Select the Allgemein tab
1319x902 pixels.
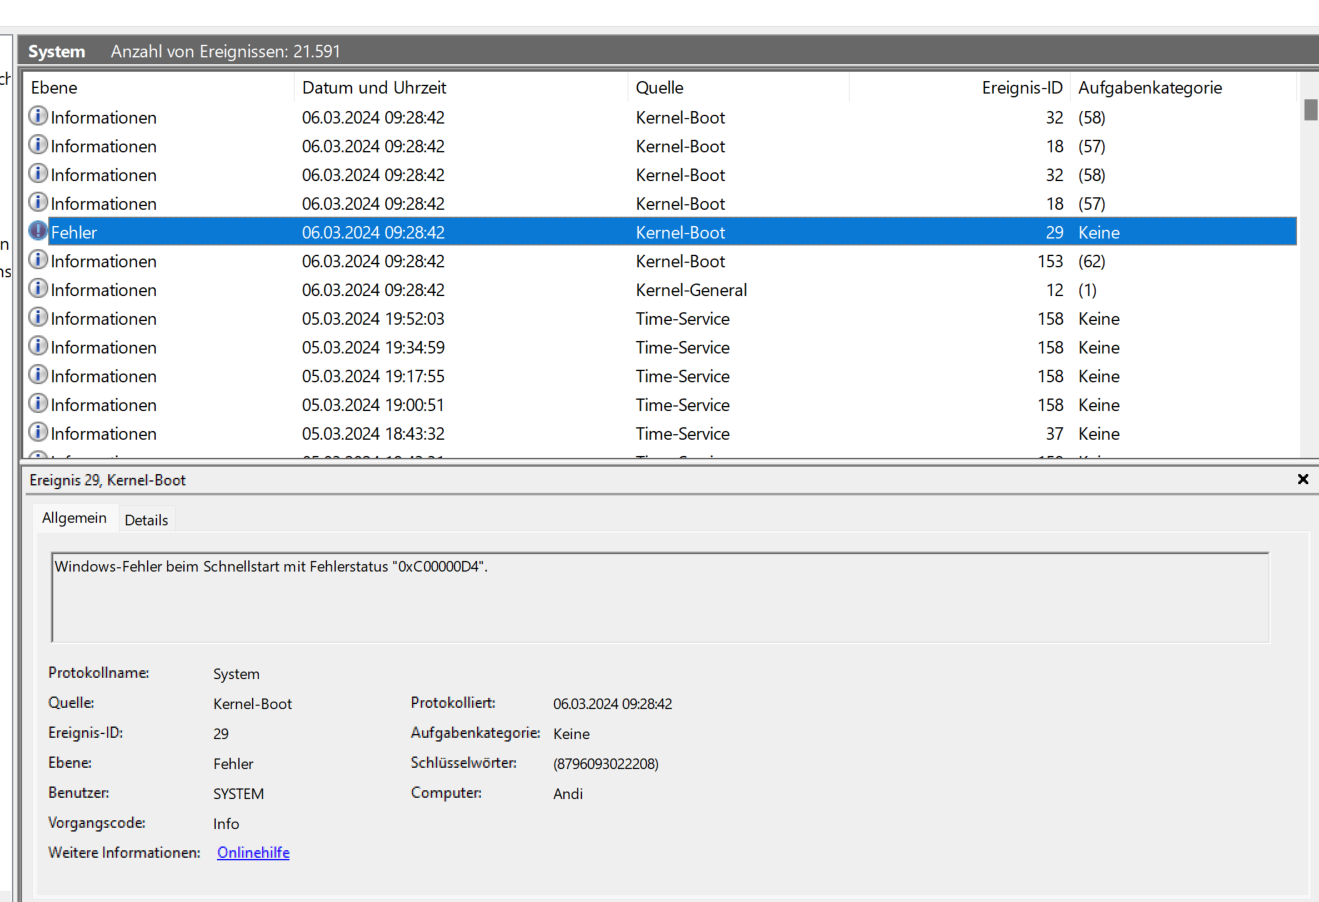tap(74, 518)
